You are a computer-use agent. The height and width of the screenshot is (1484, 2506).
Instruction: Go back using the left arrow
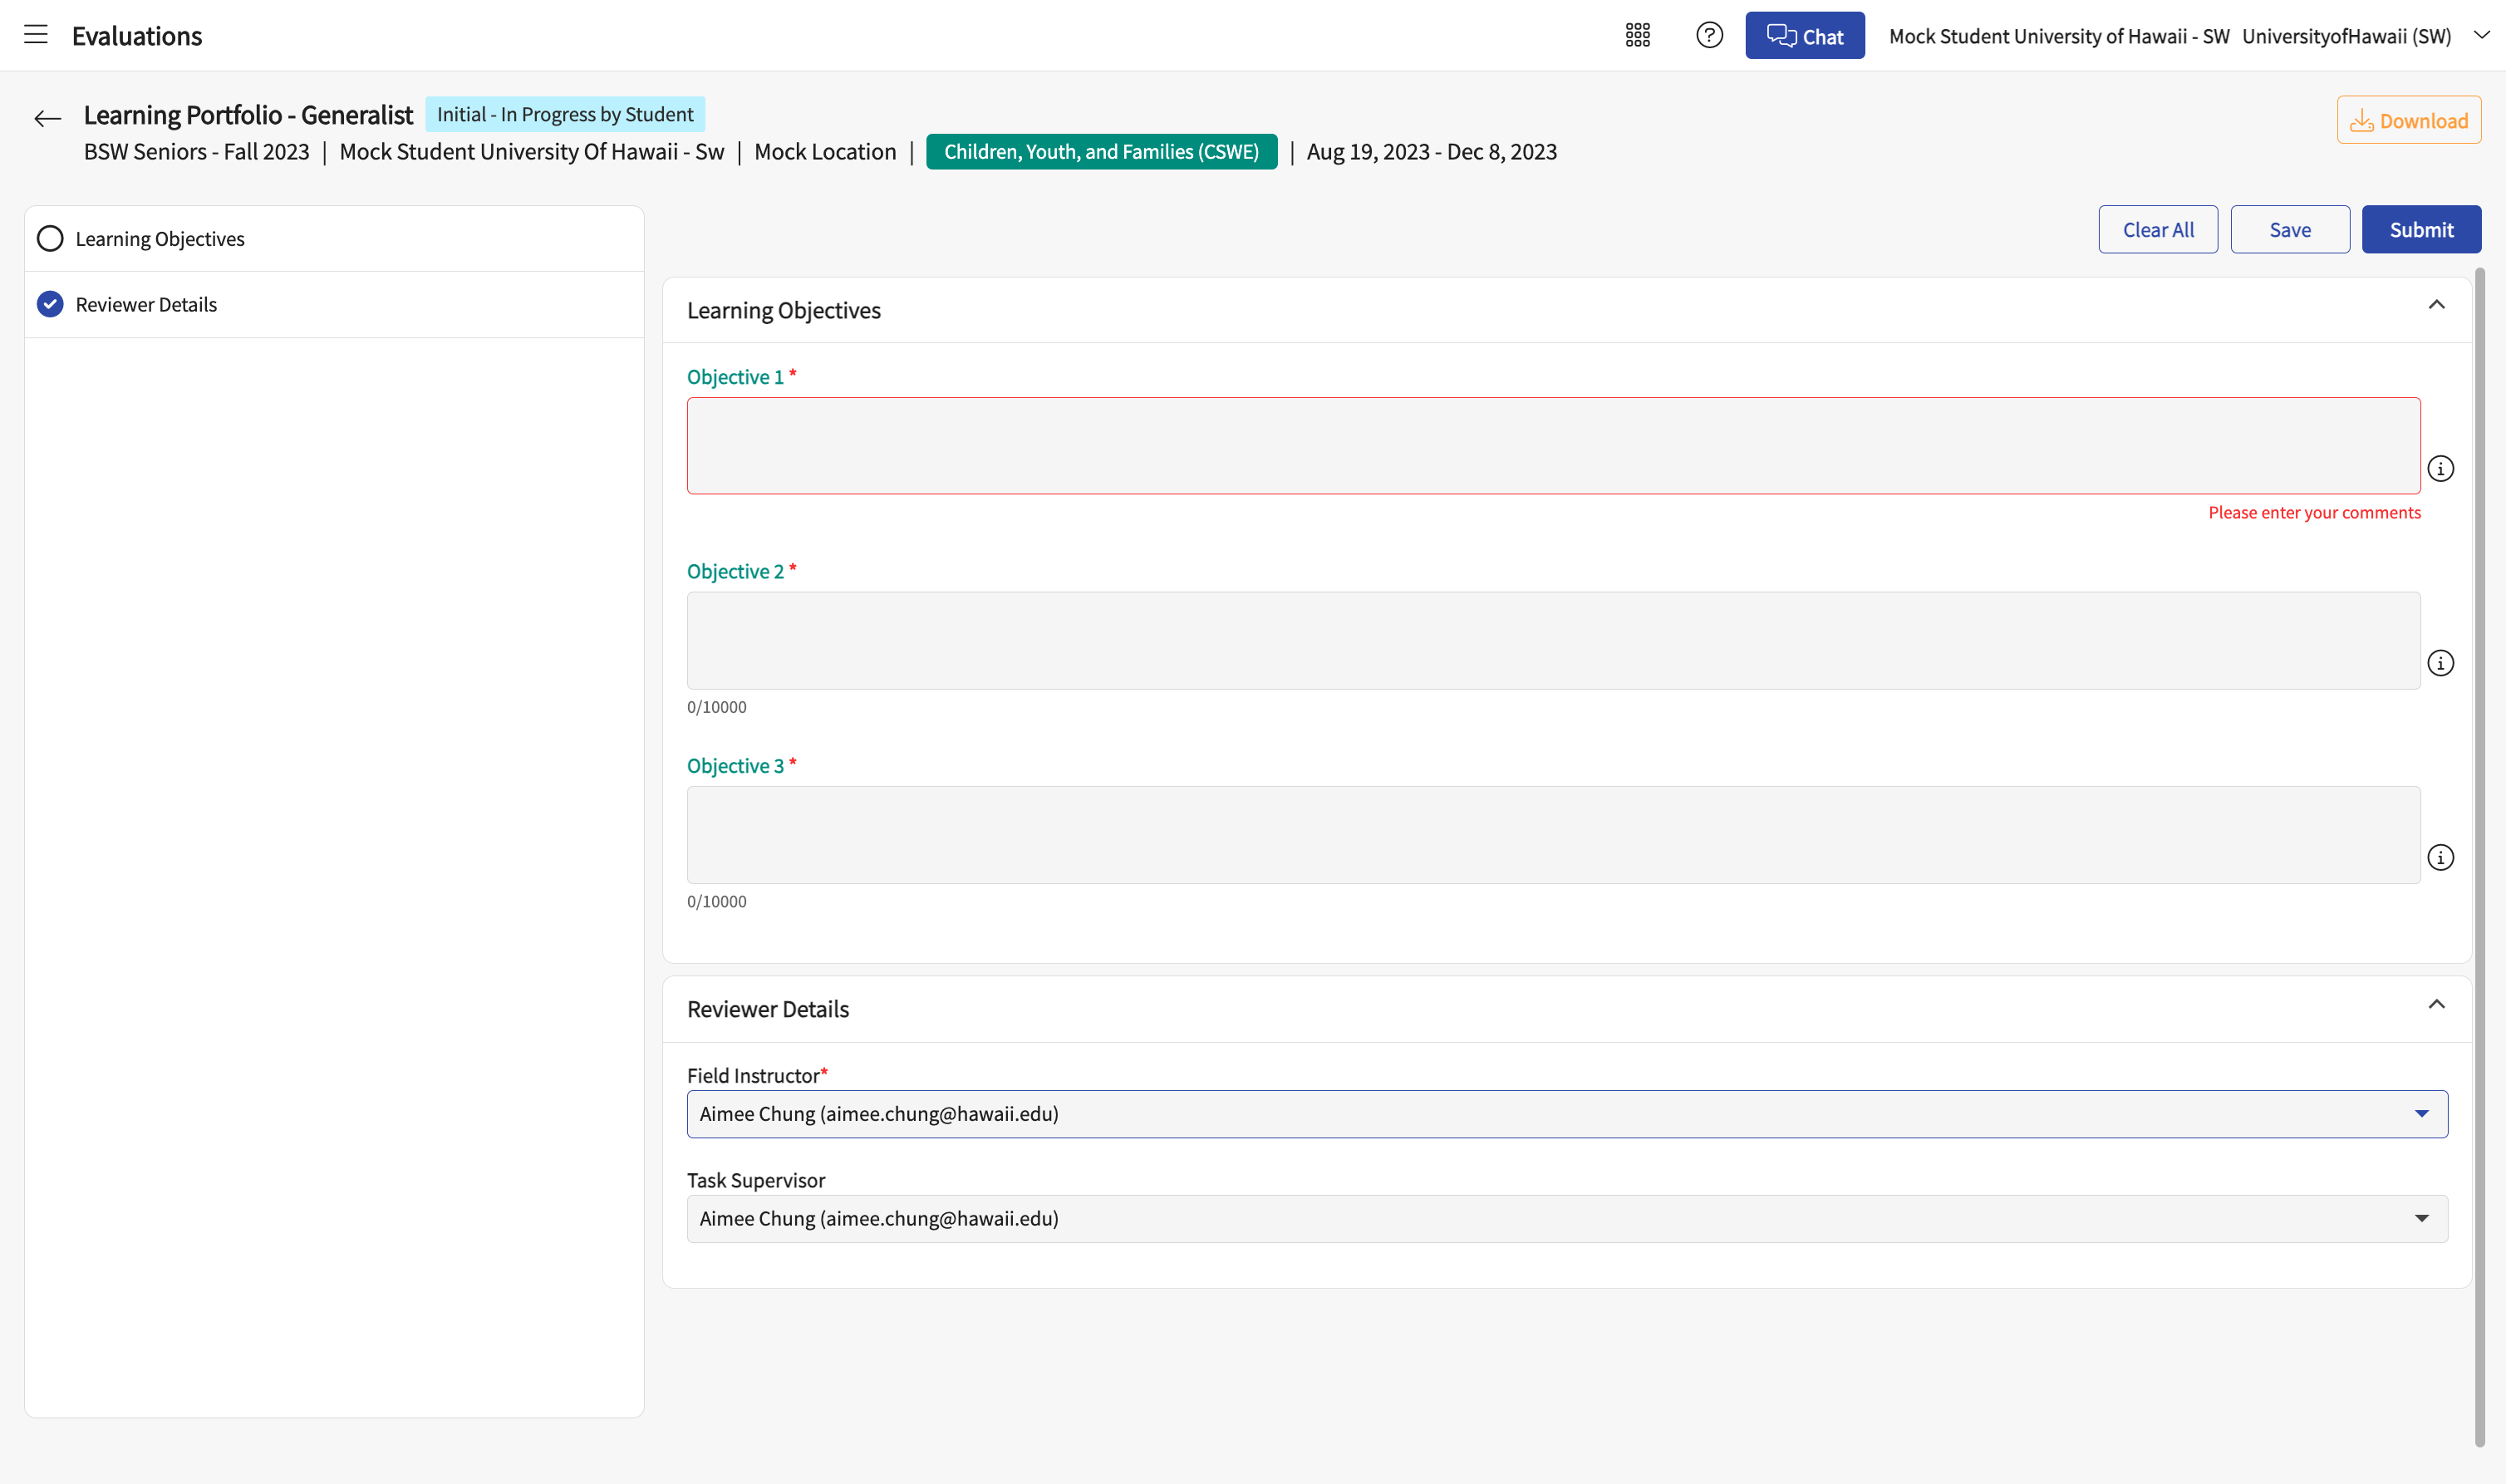tap(47, 119)
